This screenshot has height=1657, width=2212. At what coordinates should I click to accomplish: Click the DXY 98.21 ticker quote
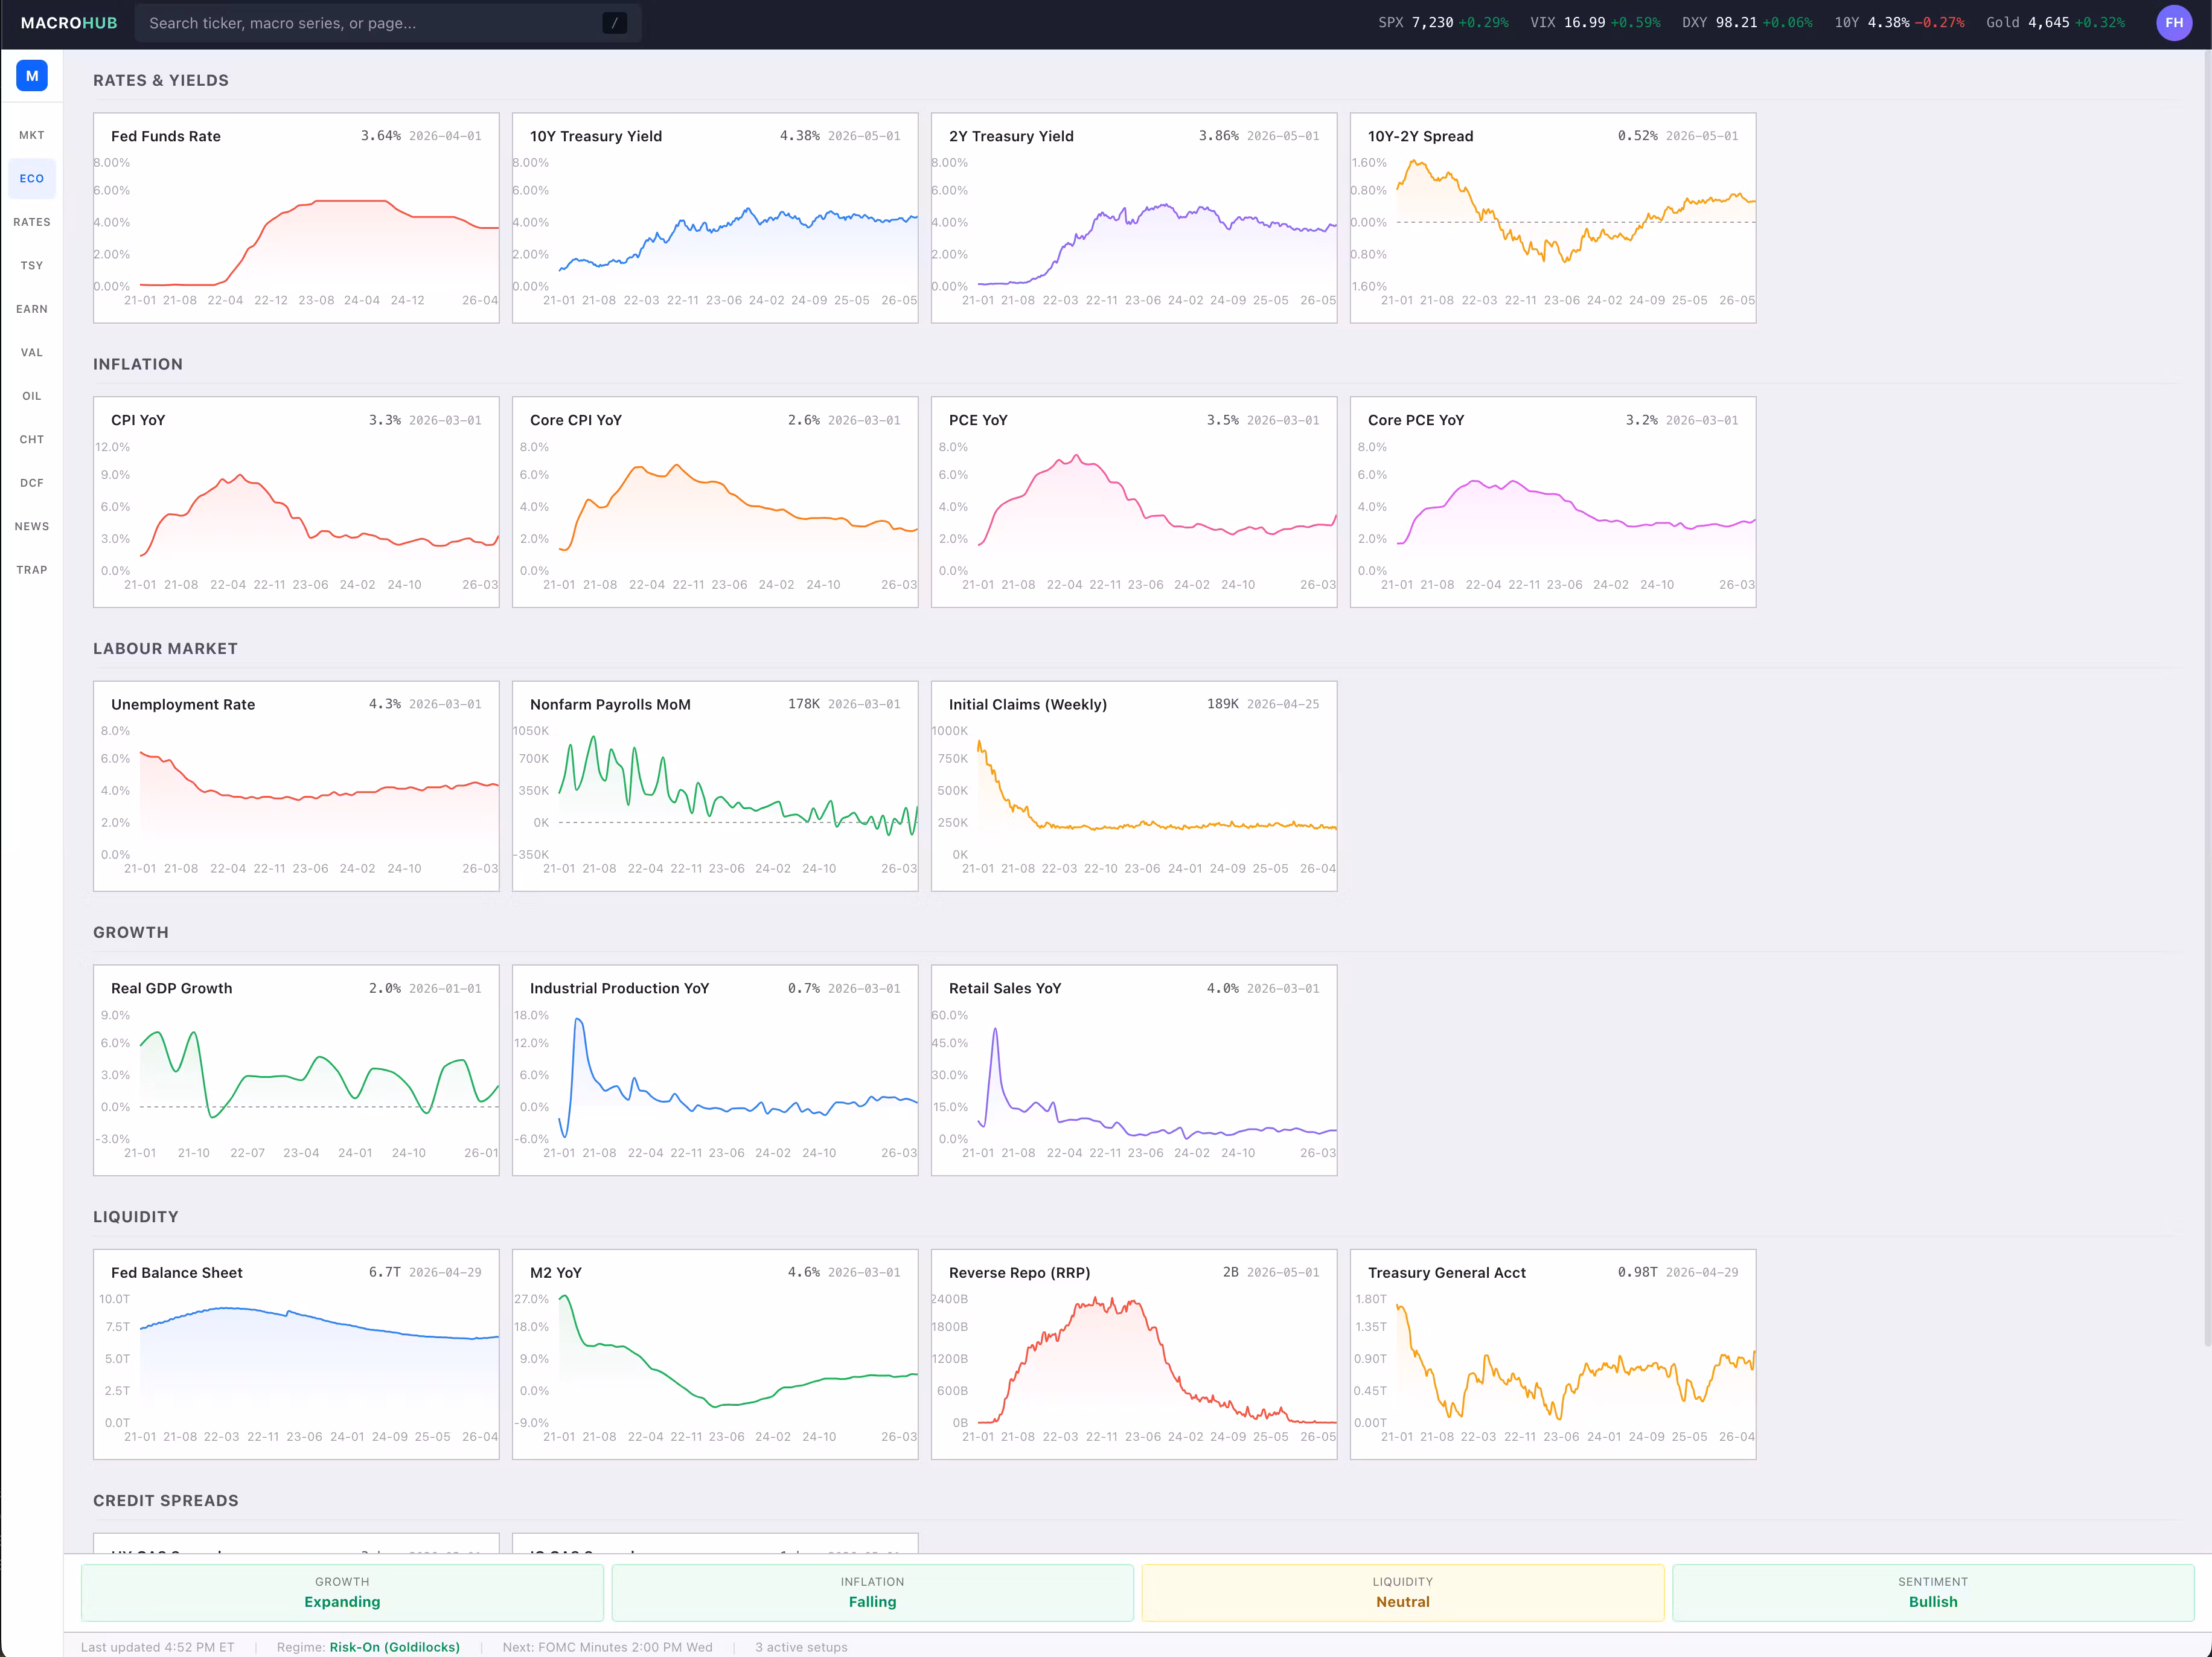pos(1747,23)
